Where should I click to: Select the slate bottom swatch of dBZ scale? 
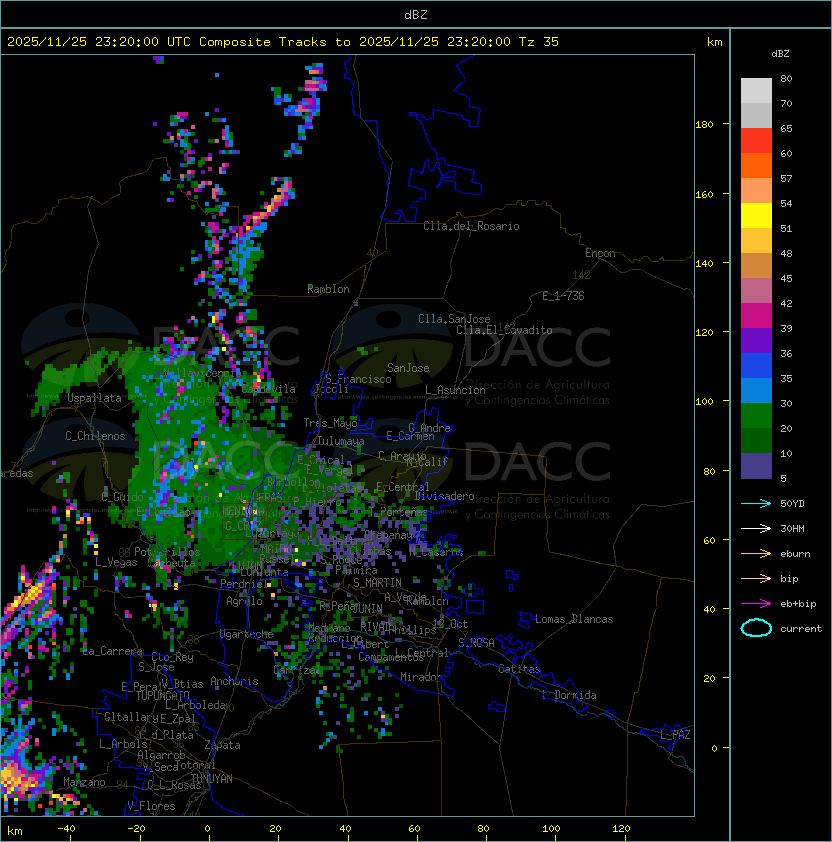tap(756, 466)
